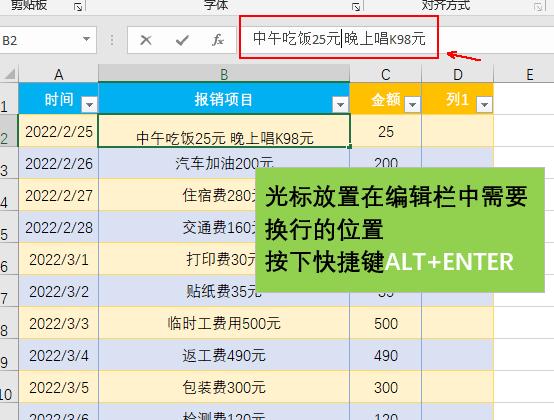Open the 报销项目 column filter dropdown

341,105
